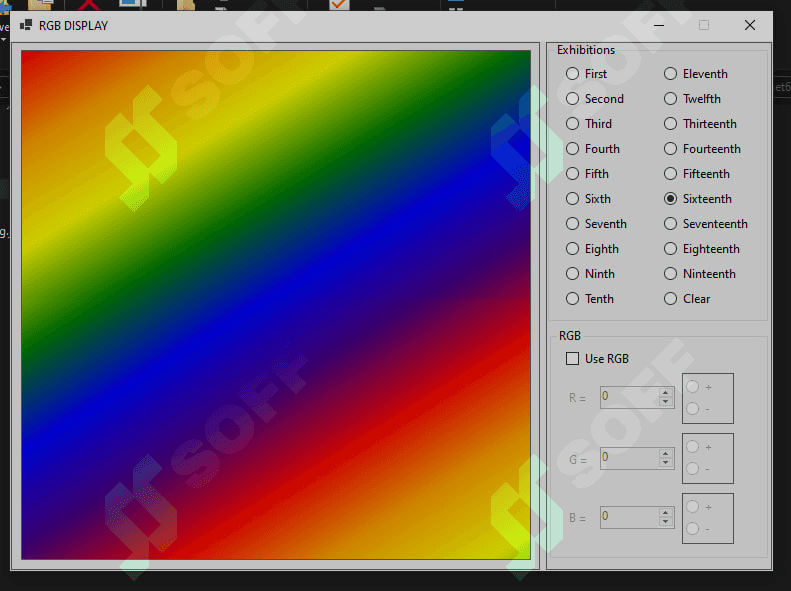Image resolution: width=791 pixels, height=591 pixels.
Task: Select the Second exhibition option
Action: tap(572, 99)
